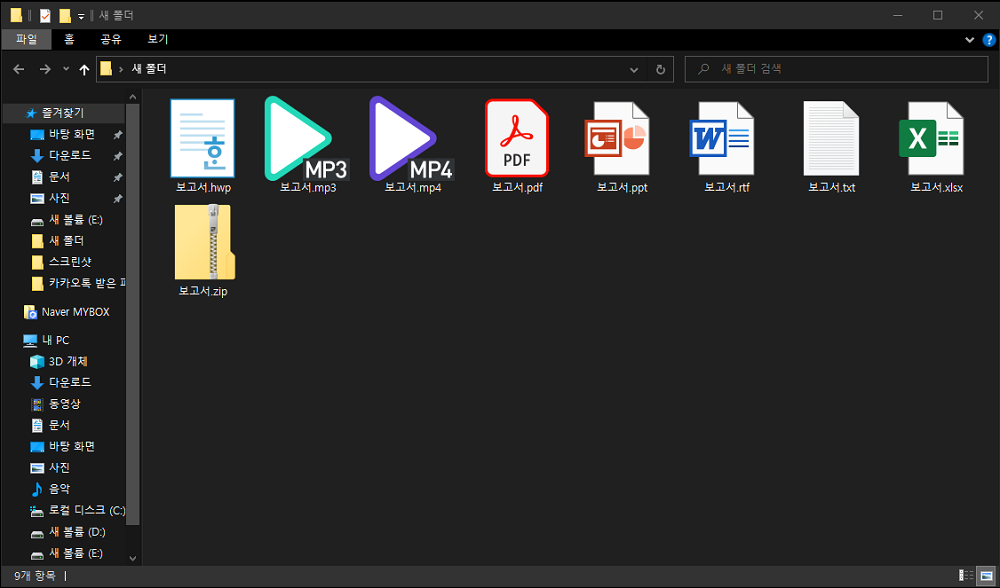Click the file name 보고서.hwp label
This screenshot has height=588, width=1000.
click(203, 187)
